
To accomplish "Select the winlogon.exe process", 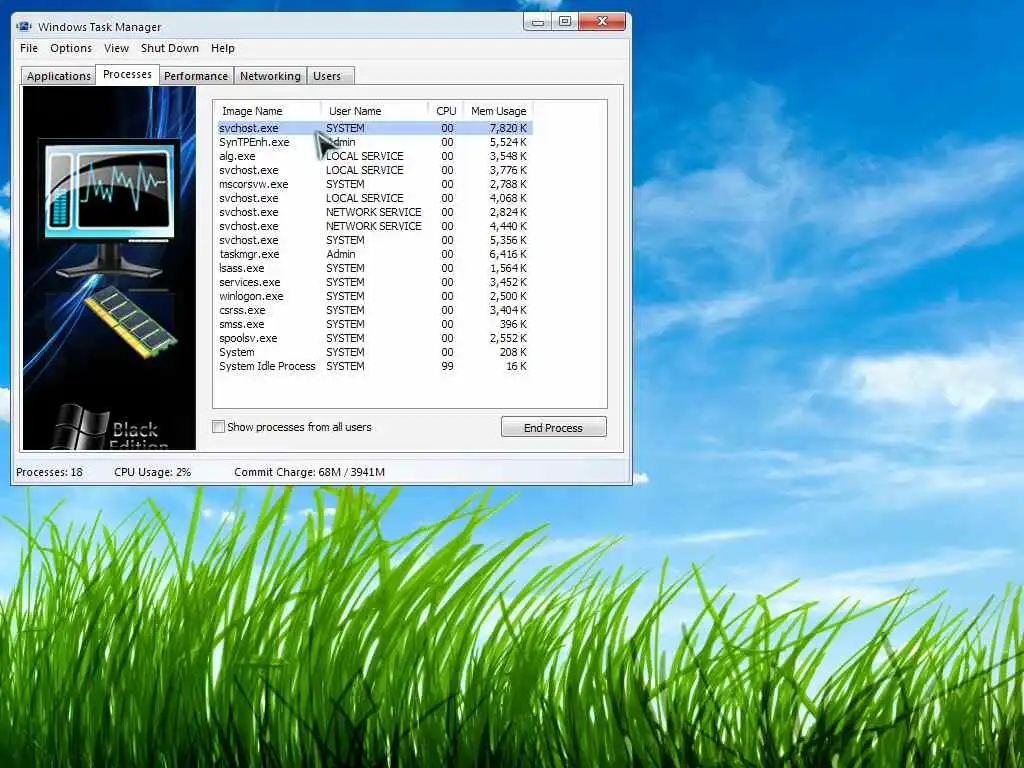I will (x=374, y=296).
